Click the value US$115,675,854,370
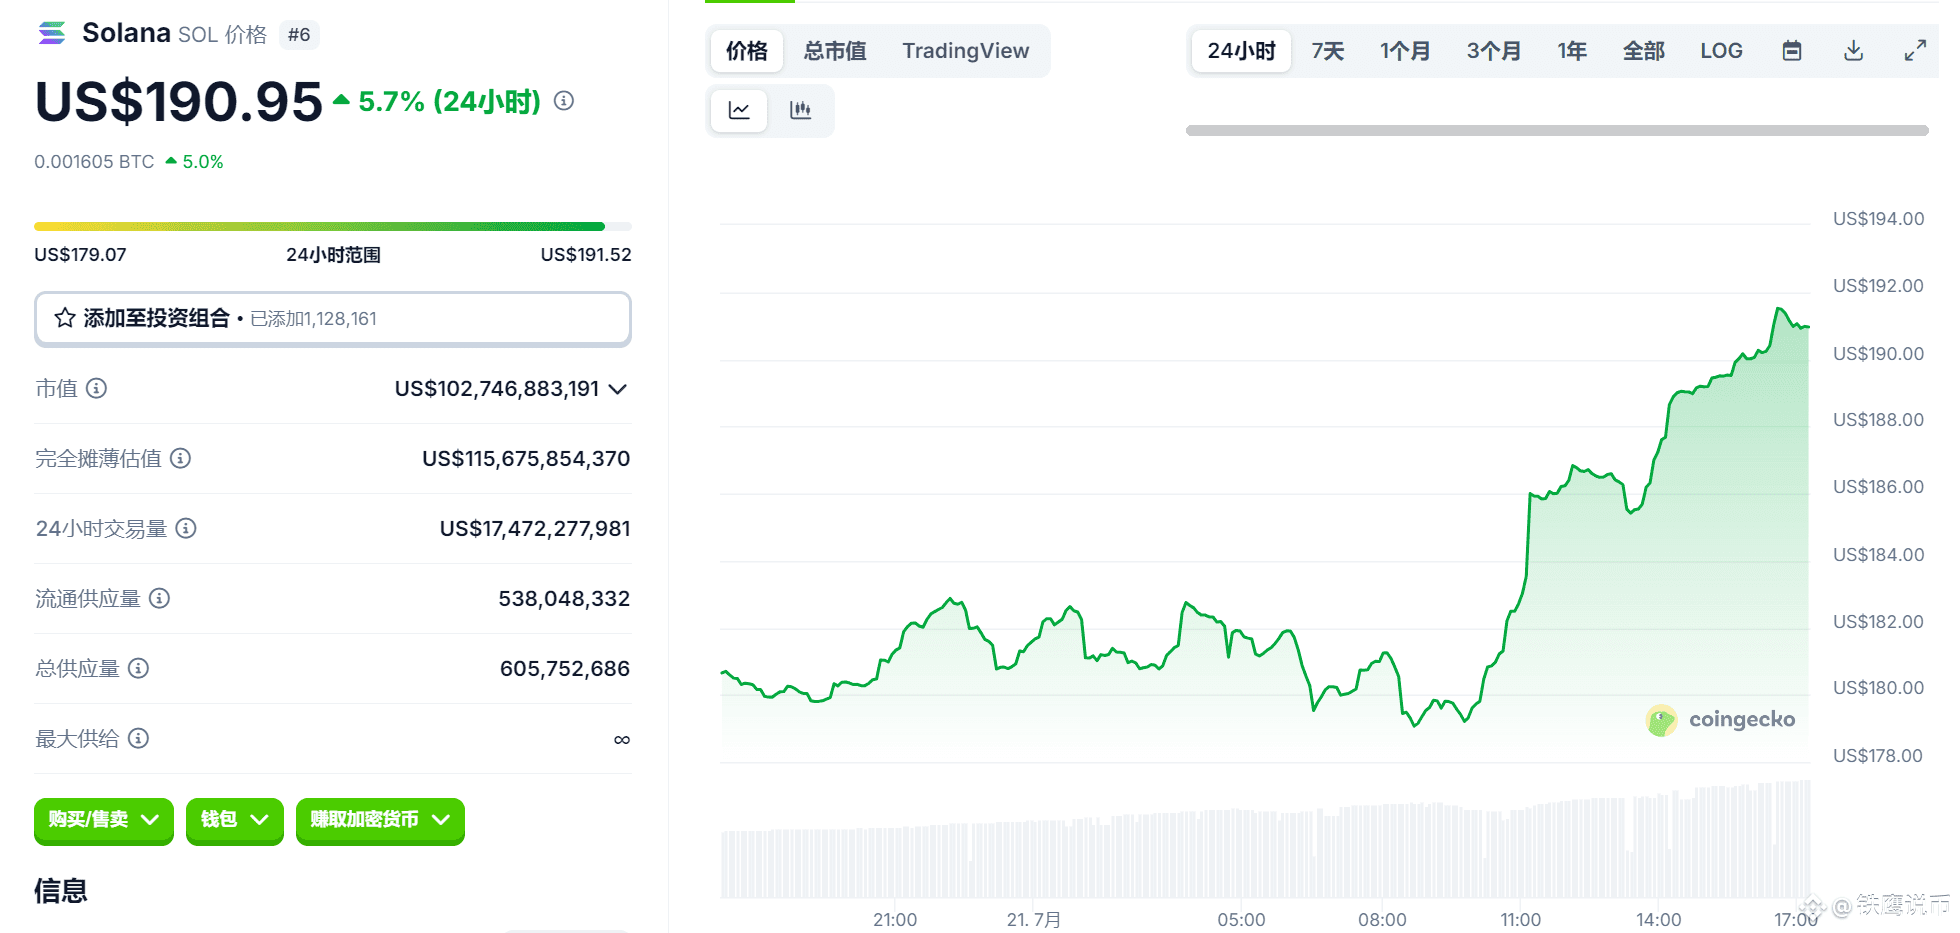Screen dimensions: 1960x933 (526, 459)
